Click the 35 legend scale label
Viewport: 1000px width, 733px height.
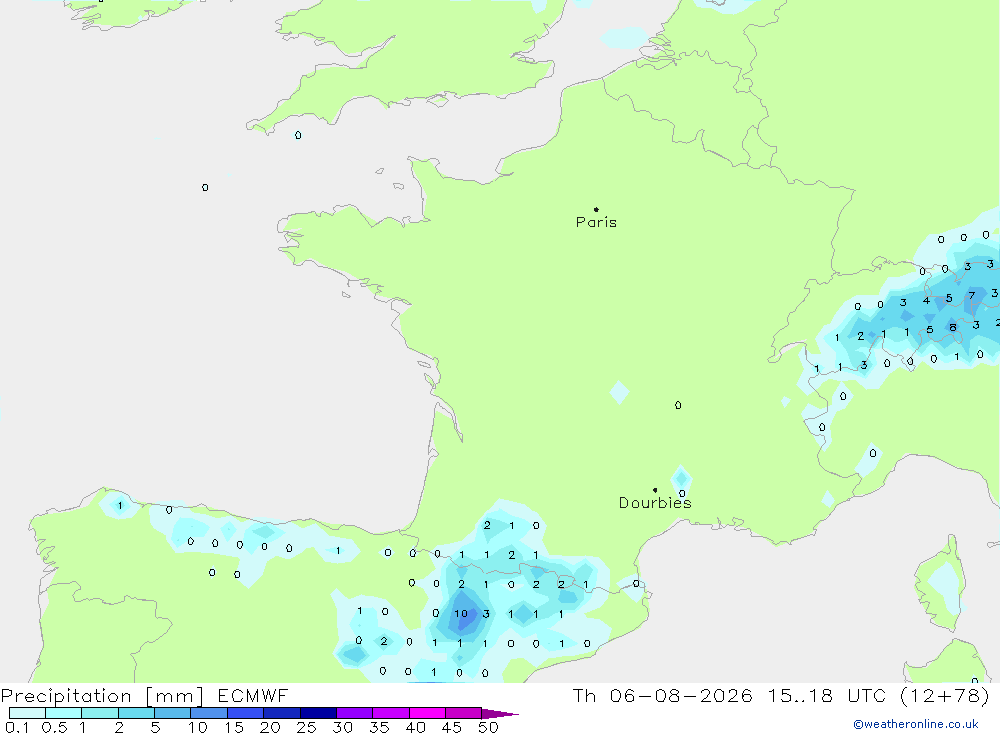379,727
